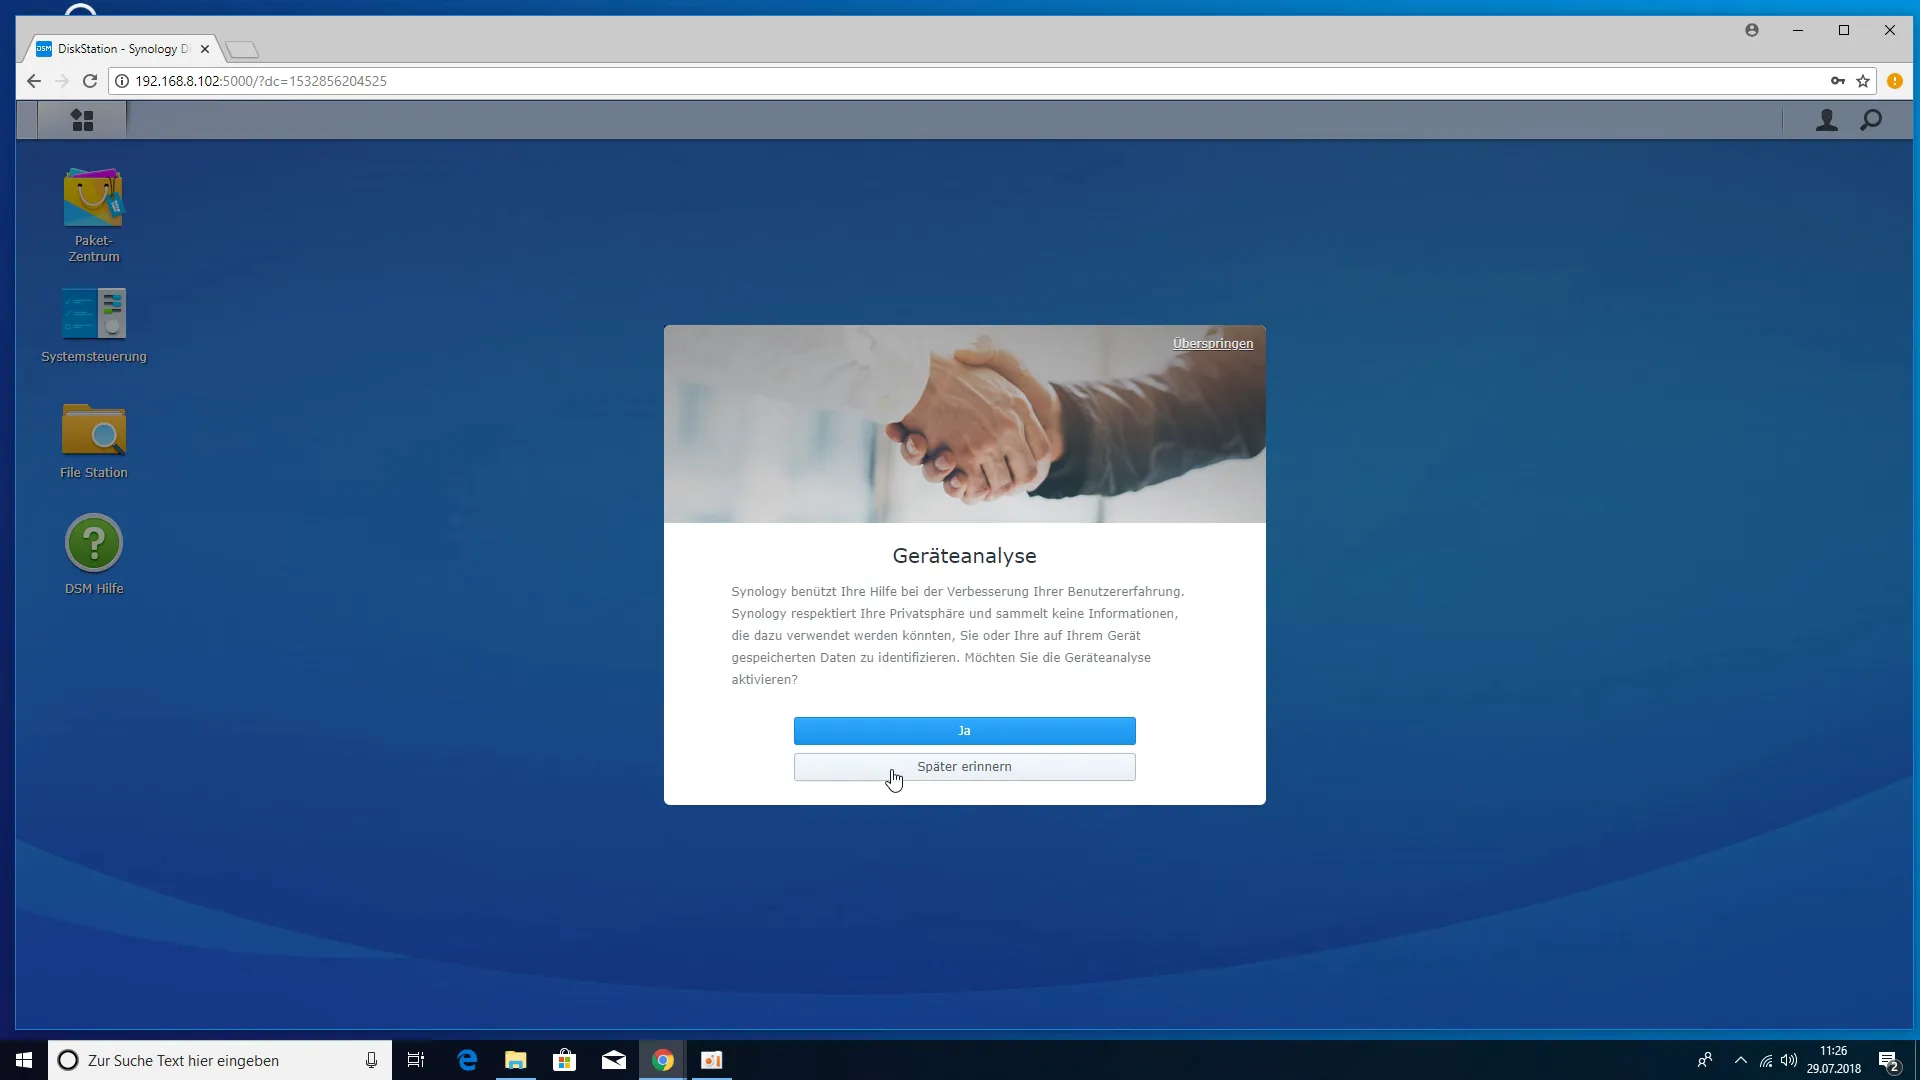This screenshot has height=1080, width=1920.
Task: Open the Windows Start menu
Action: (x=24, y=1060)
